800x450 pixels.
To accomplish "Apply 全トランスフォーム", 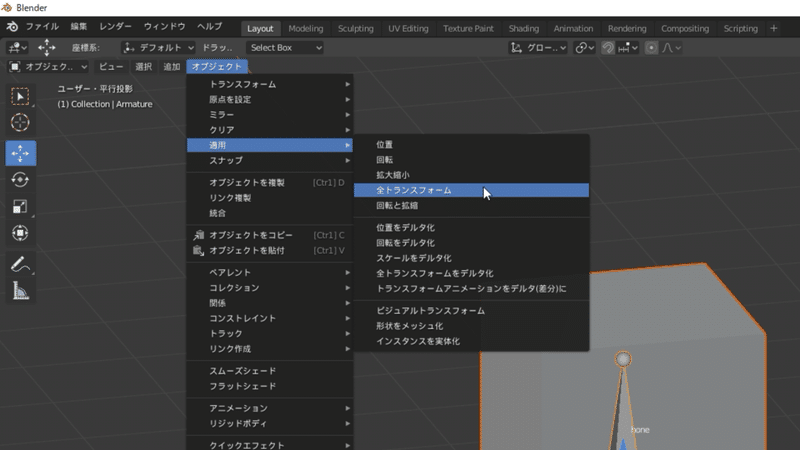I will (471, 190).
